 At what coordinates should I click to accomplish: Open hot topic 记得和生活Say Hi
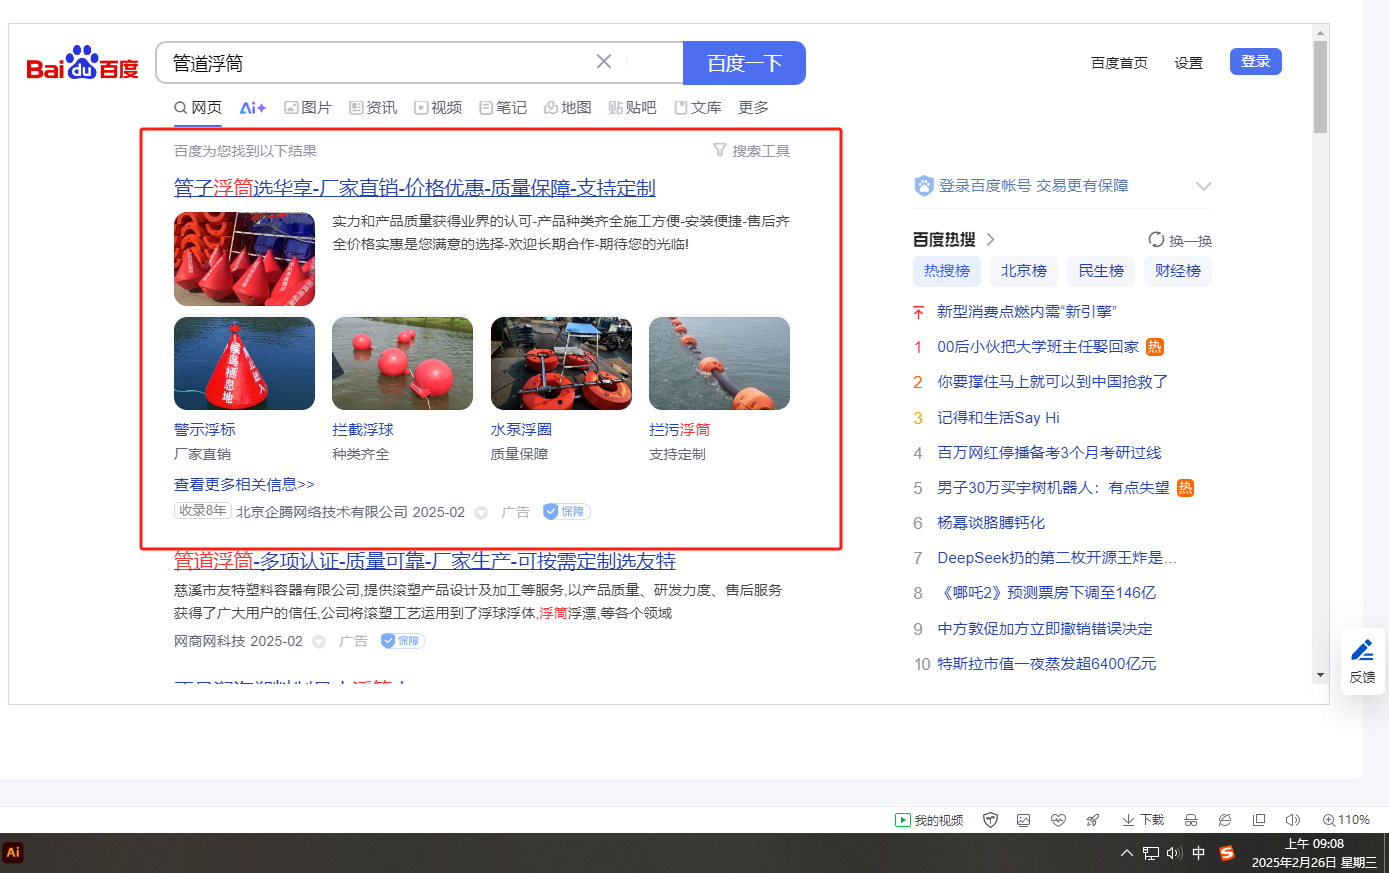point(998,418)
